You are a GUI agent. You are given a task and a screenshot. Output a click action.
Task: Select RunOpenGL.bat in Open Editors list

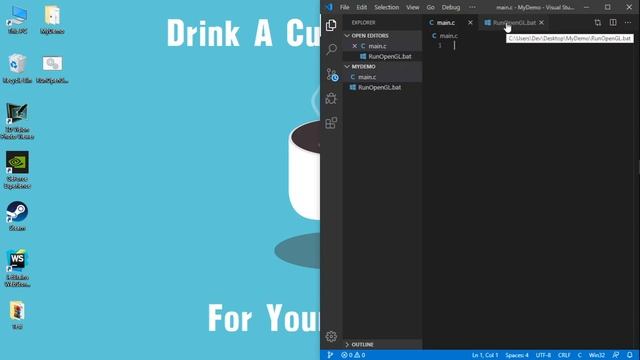(x=382, y=56)
